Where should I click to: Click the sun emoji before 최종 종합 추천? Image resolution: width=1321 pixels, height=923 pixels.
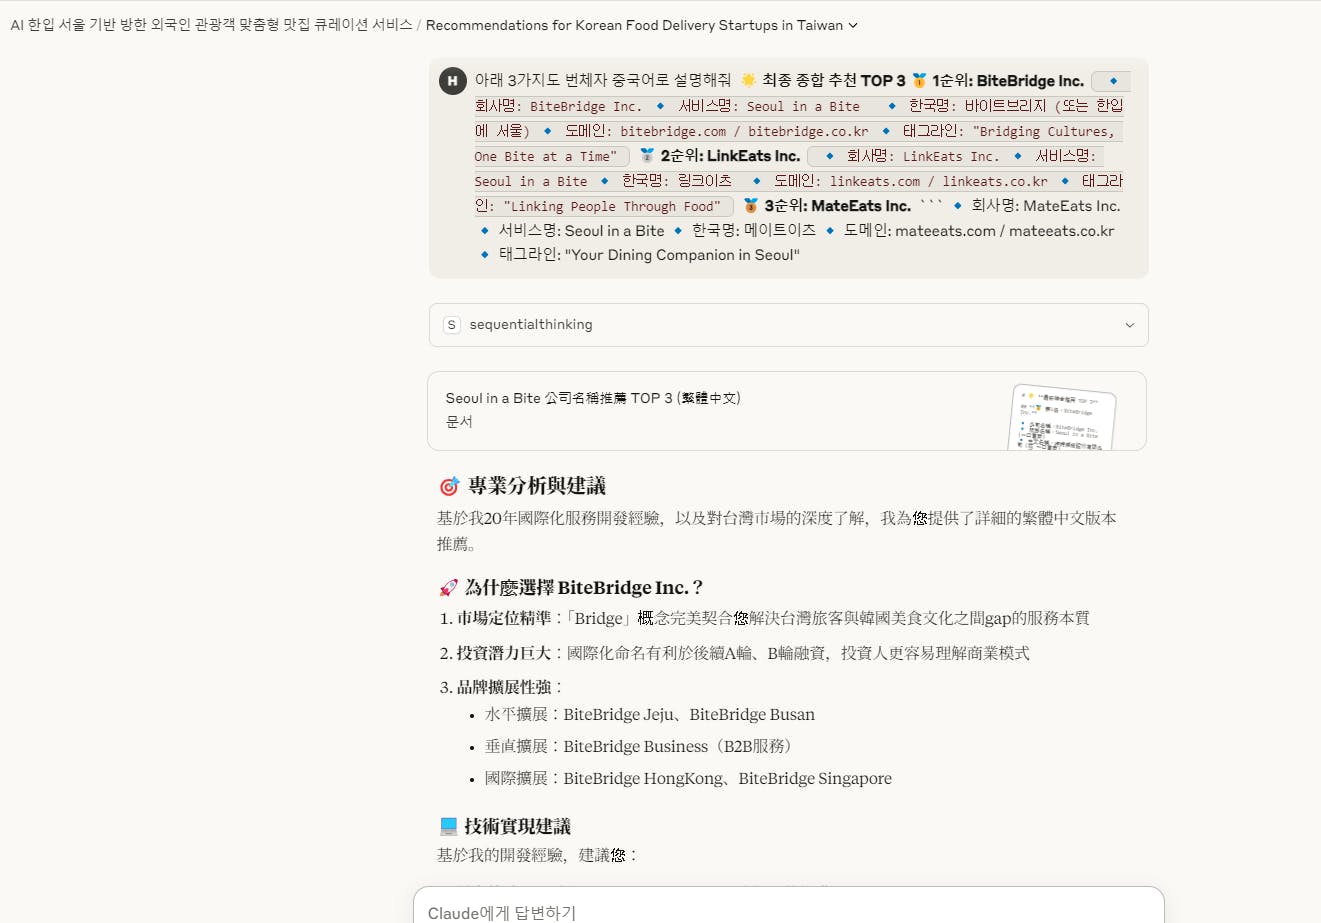(748, 80)
